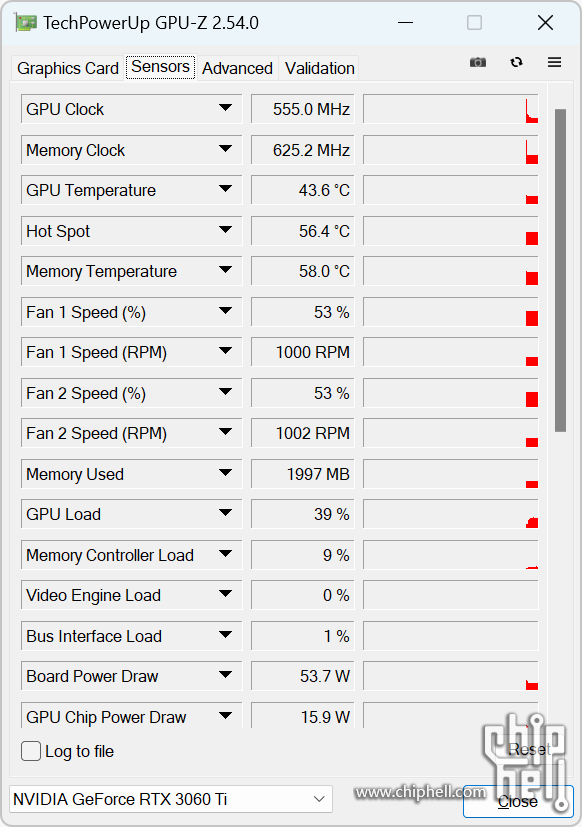The width and height of the screenshot is (582, 827).
Task: Switch to the Graphics Card tab
Action: point(68,68)
